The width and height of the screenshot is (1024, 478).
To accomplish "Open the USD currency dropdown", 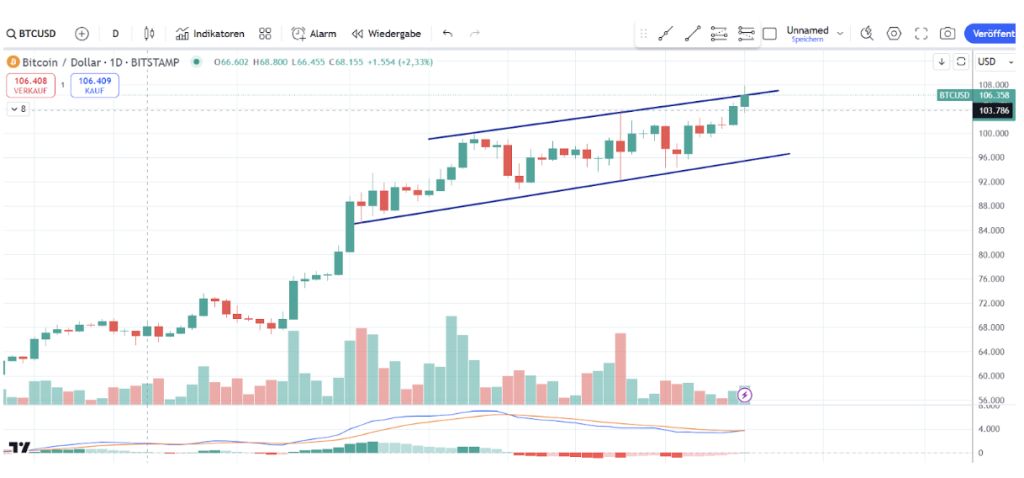I will pyautogui.click(x=996, y=62).
